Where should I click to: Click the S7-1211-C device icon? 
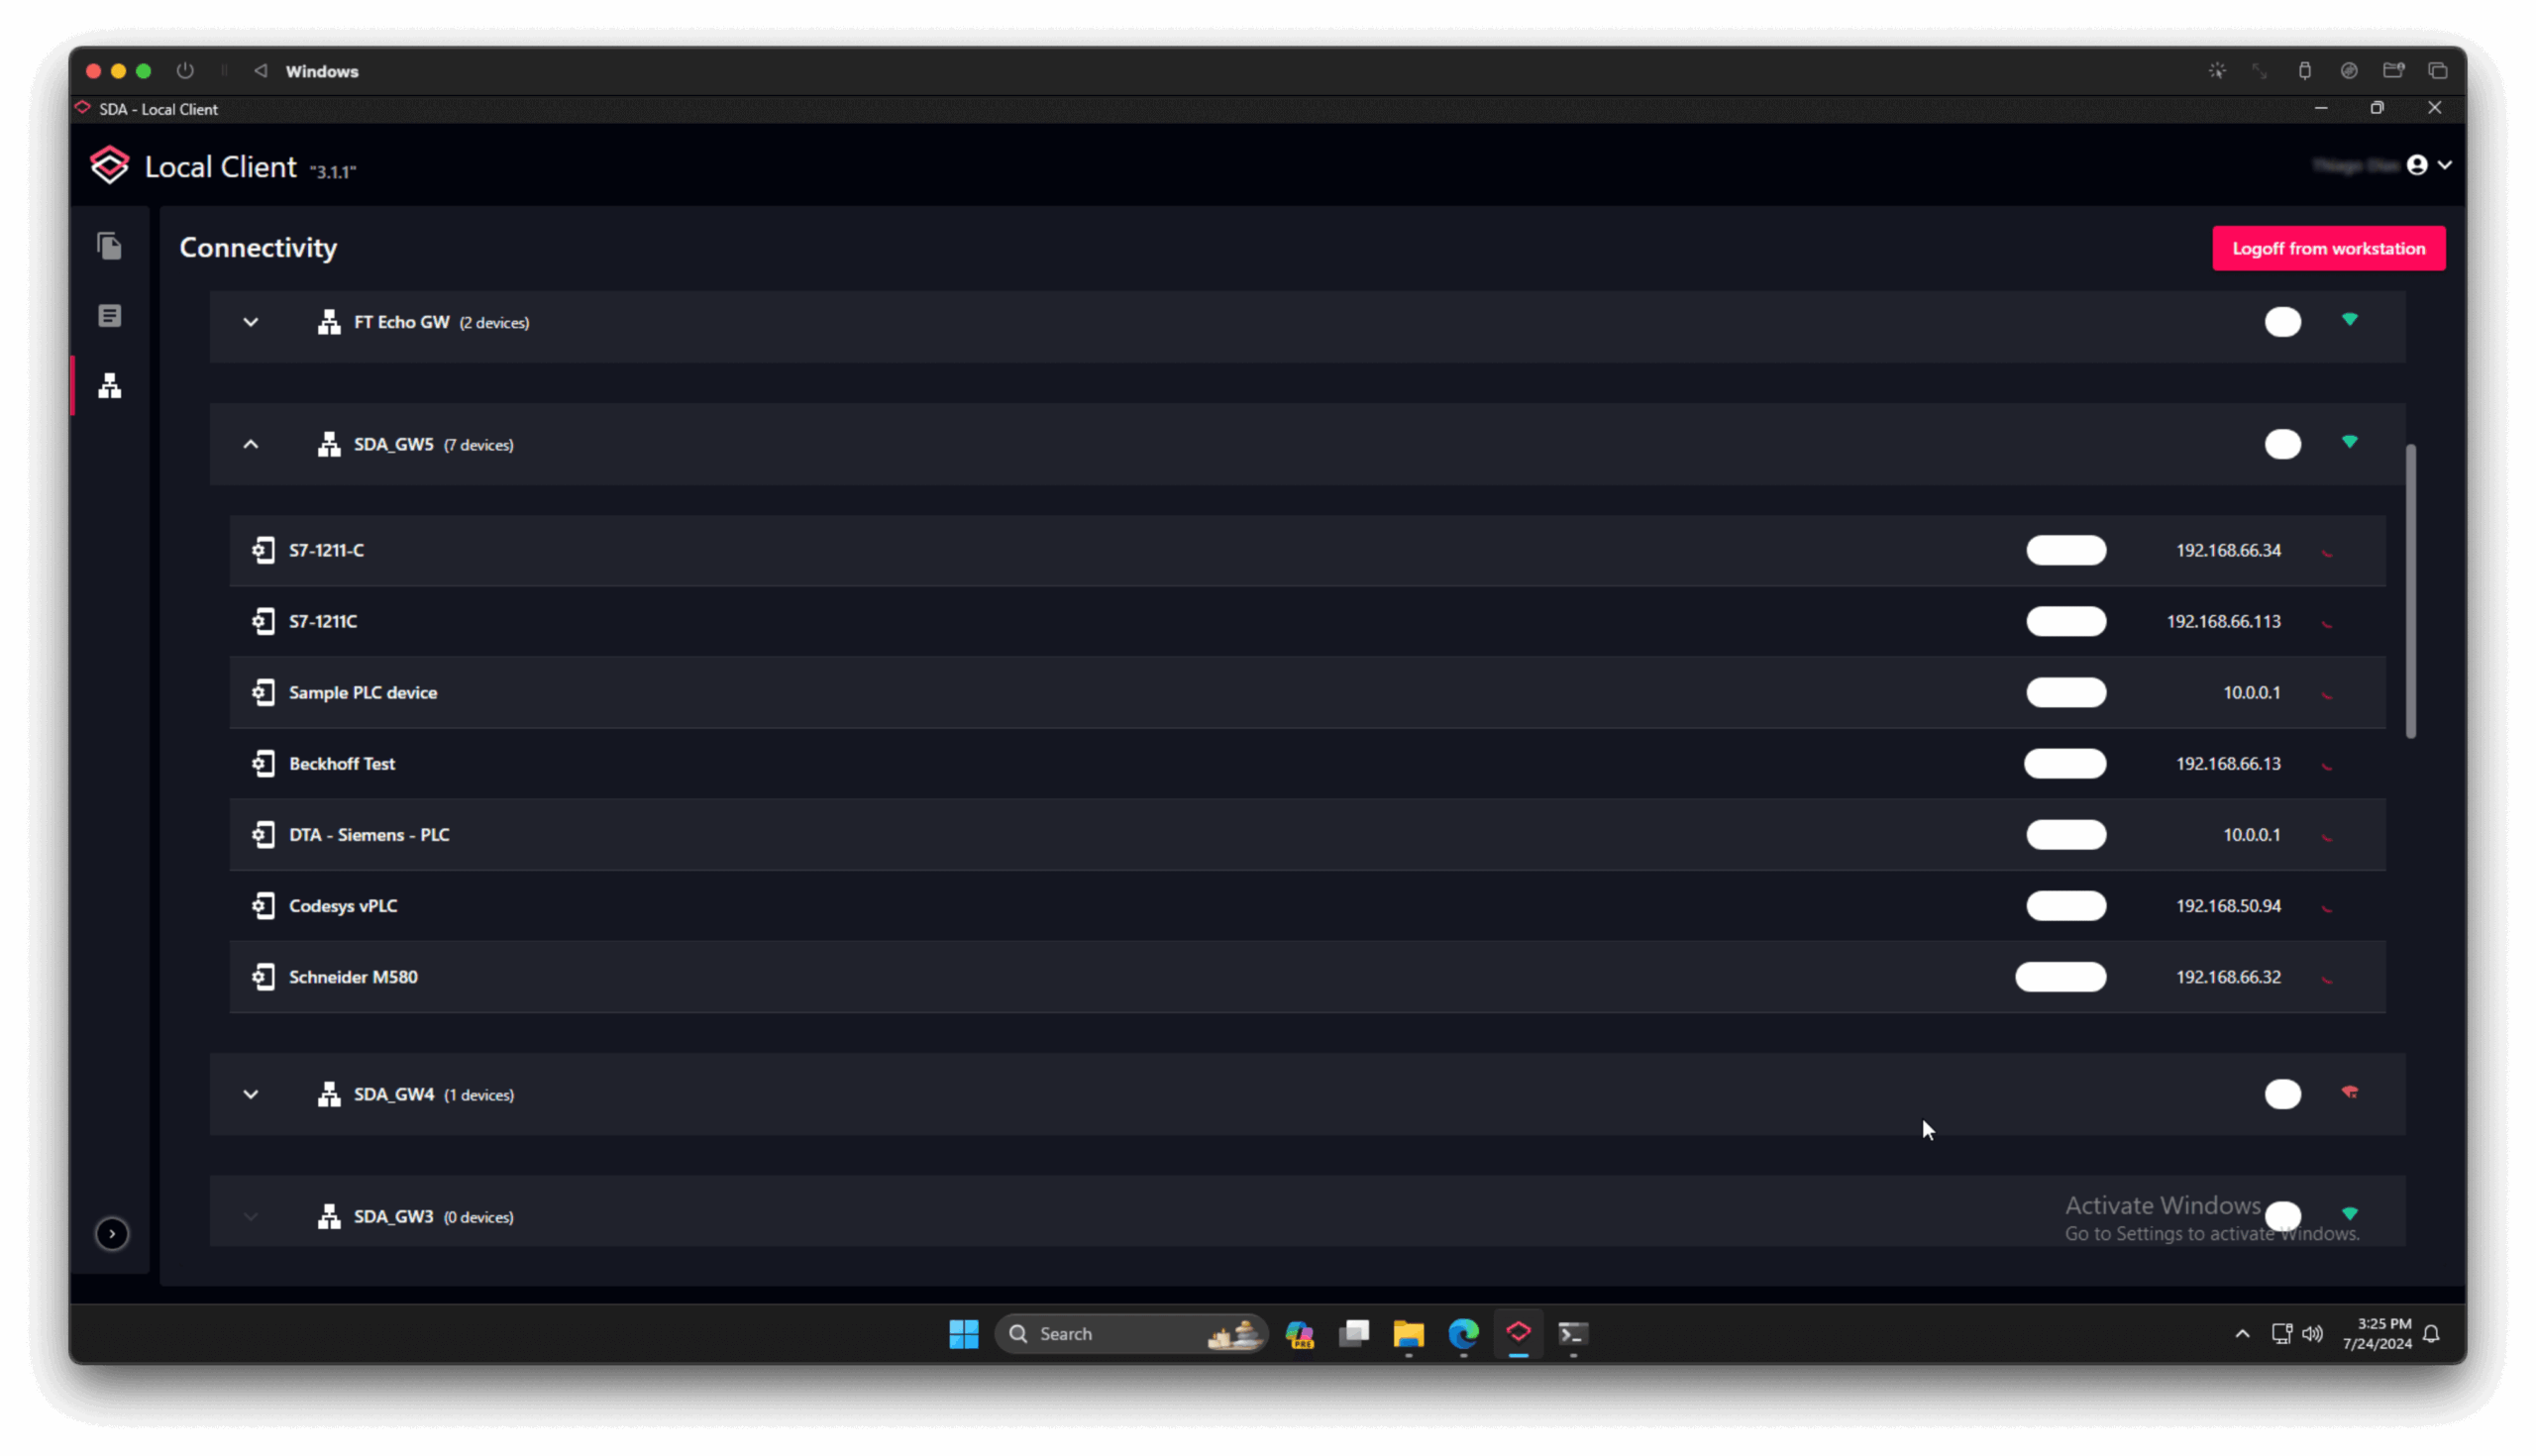click(263, 550)
